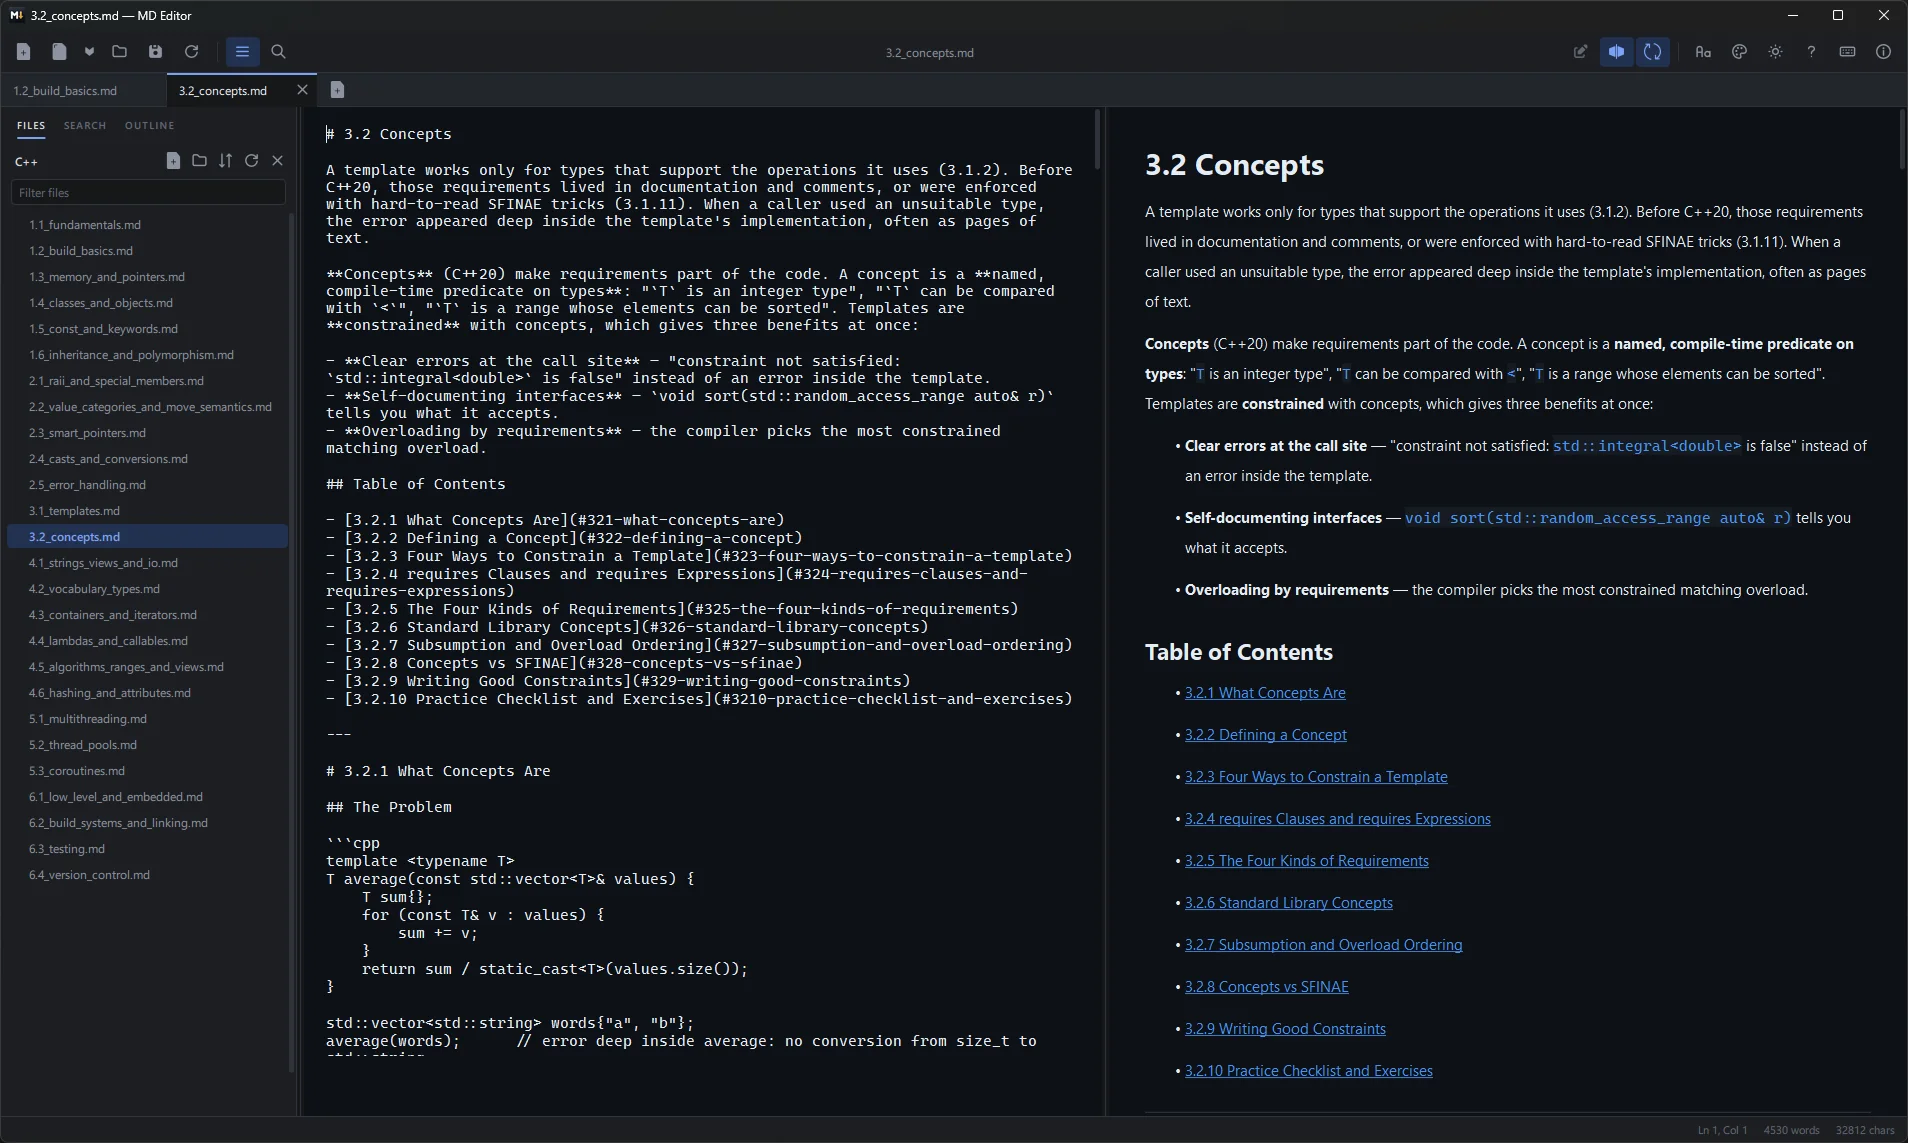
Task: Follow the 3.2.1 What Concepts Are link
Action: pyautogui.click(x=1265, y=693)
